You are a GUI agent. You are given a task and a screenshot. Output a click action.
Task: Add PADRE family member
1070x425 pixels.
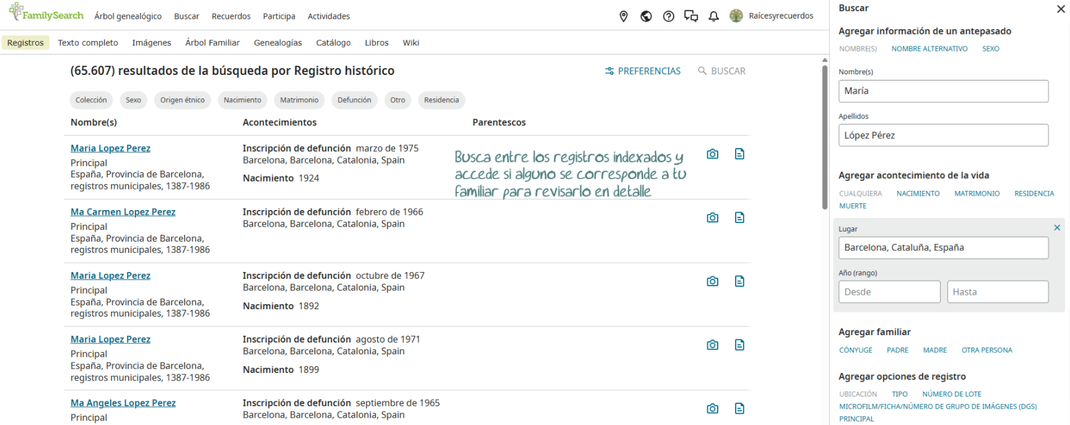point(897,350)
